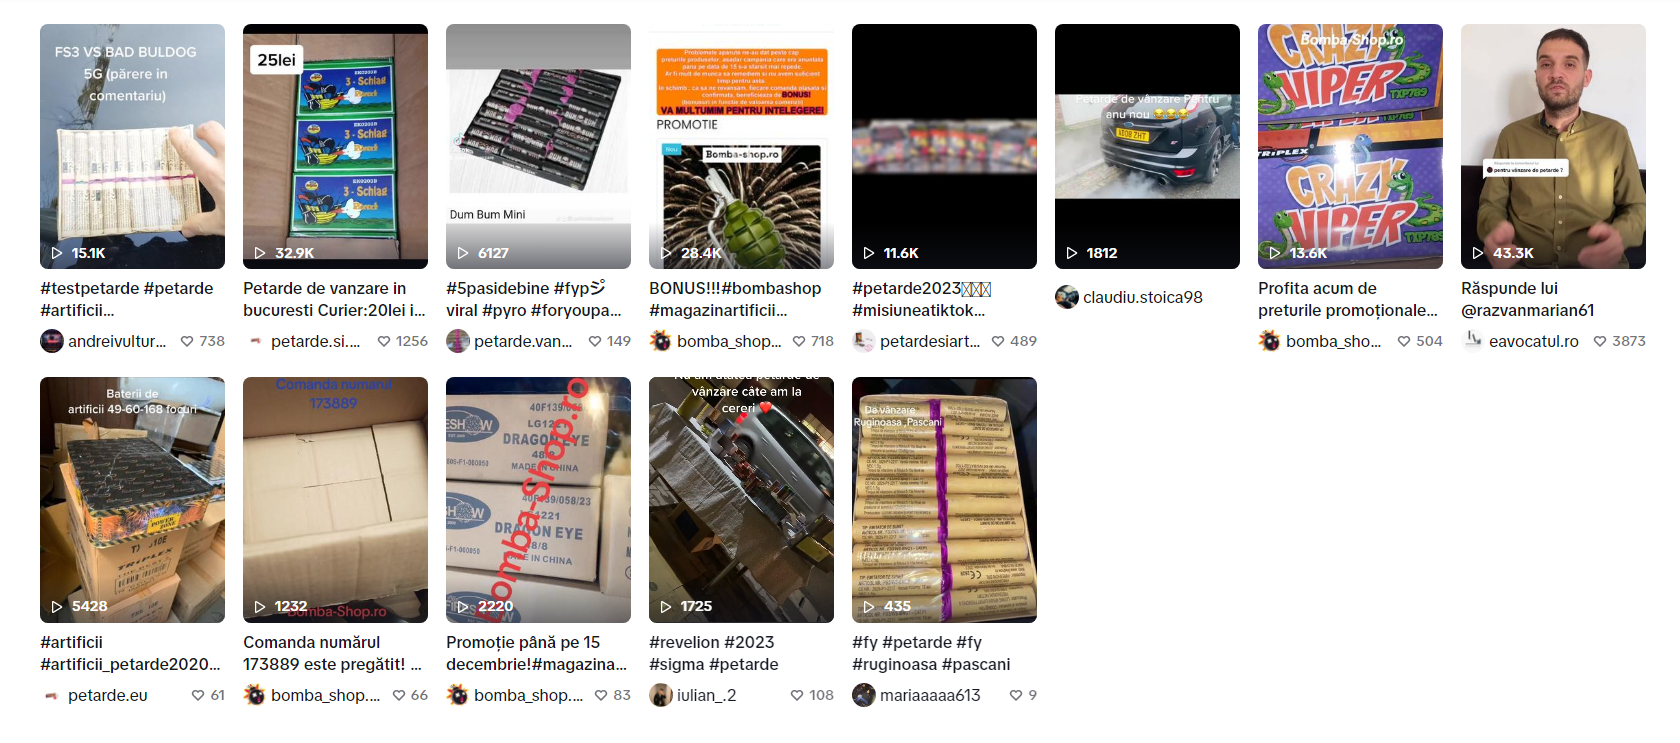Screen dimensions: 1680x743
Task: Click the claudiu.stoica98 profile avatar
Action: click(x=1067, y=297)
